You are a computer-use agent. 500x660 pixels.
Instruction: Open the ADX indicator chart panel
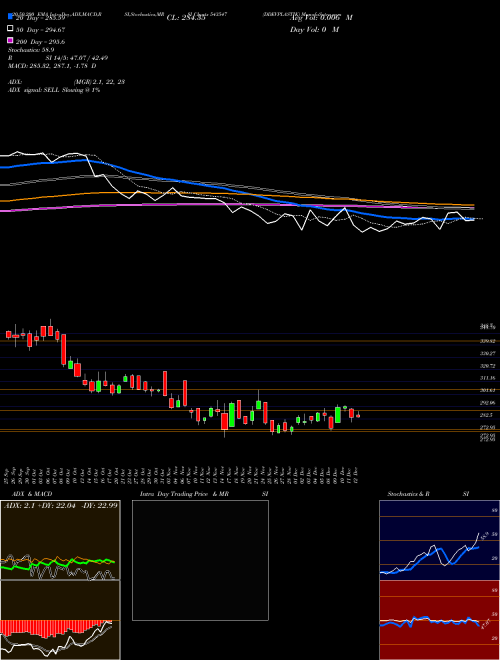coord(60,540)
